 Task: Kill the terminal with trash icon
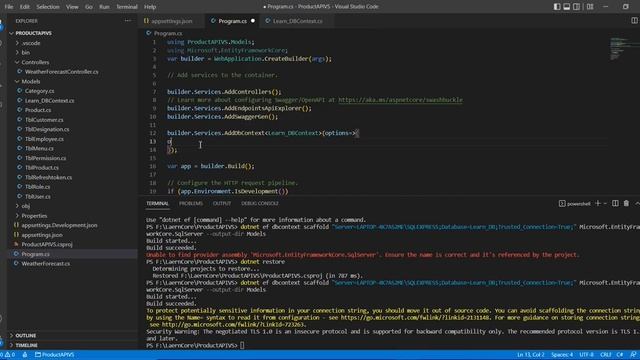point(626,203)
